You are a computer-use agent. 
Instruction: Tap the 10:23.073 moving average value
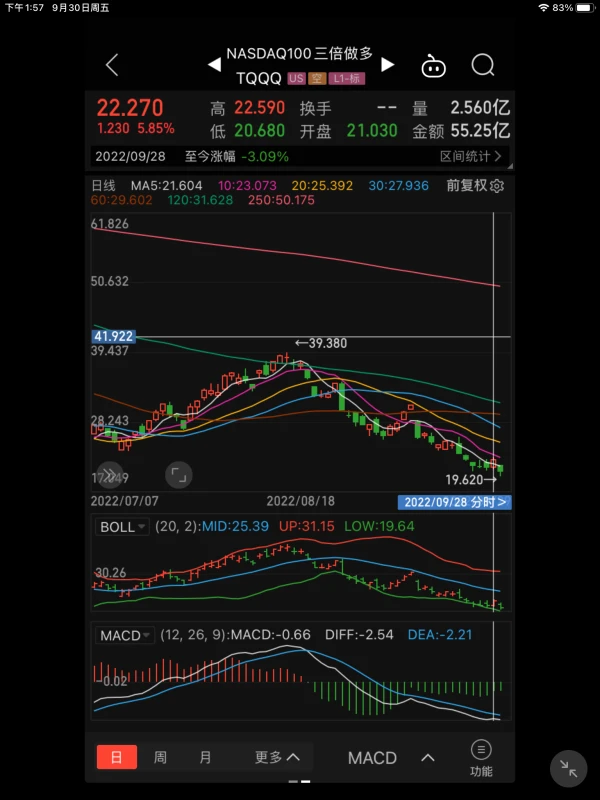click(247, 186)
